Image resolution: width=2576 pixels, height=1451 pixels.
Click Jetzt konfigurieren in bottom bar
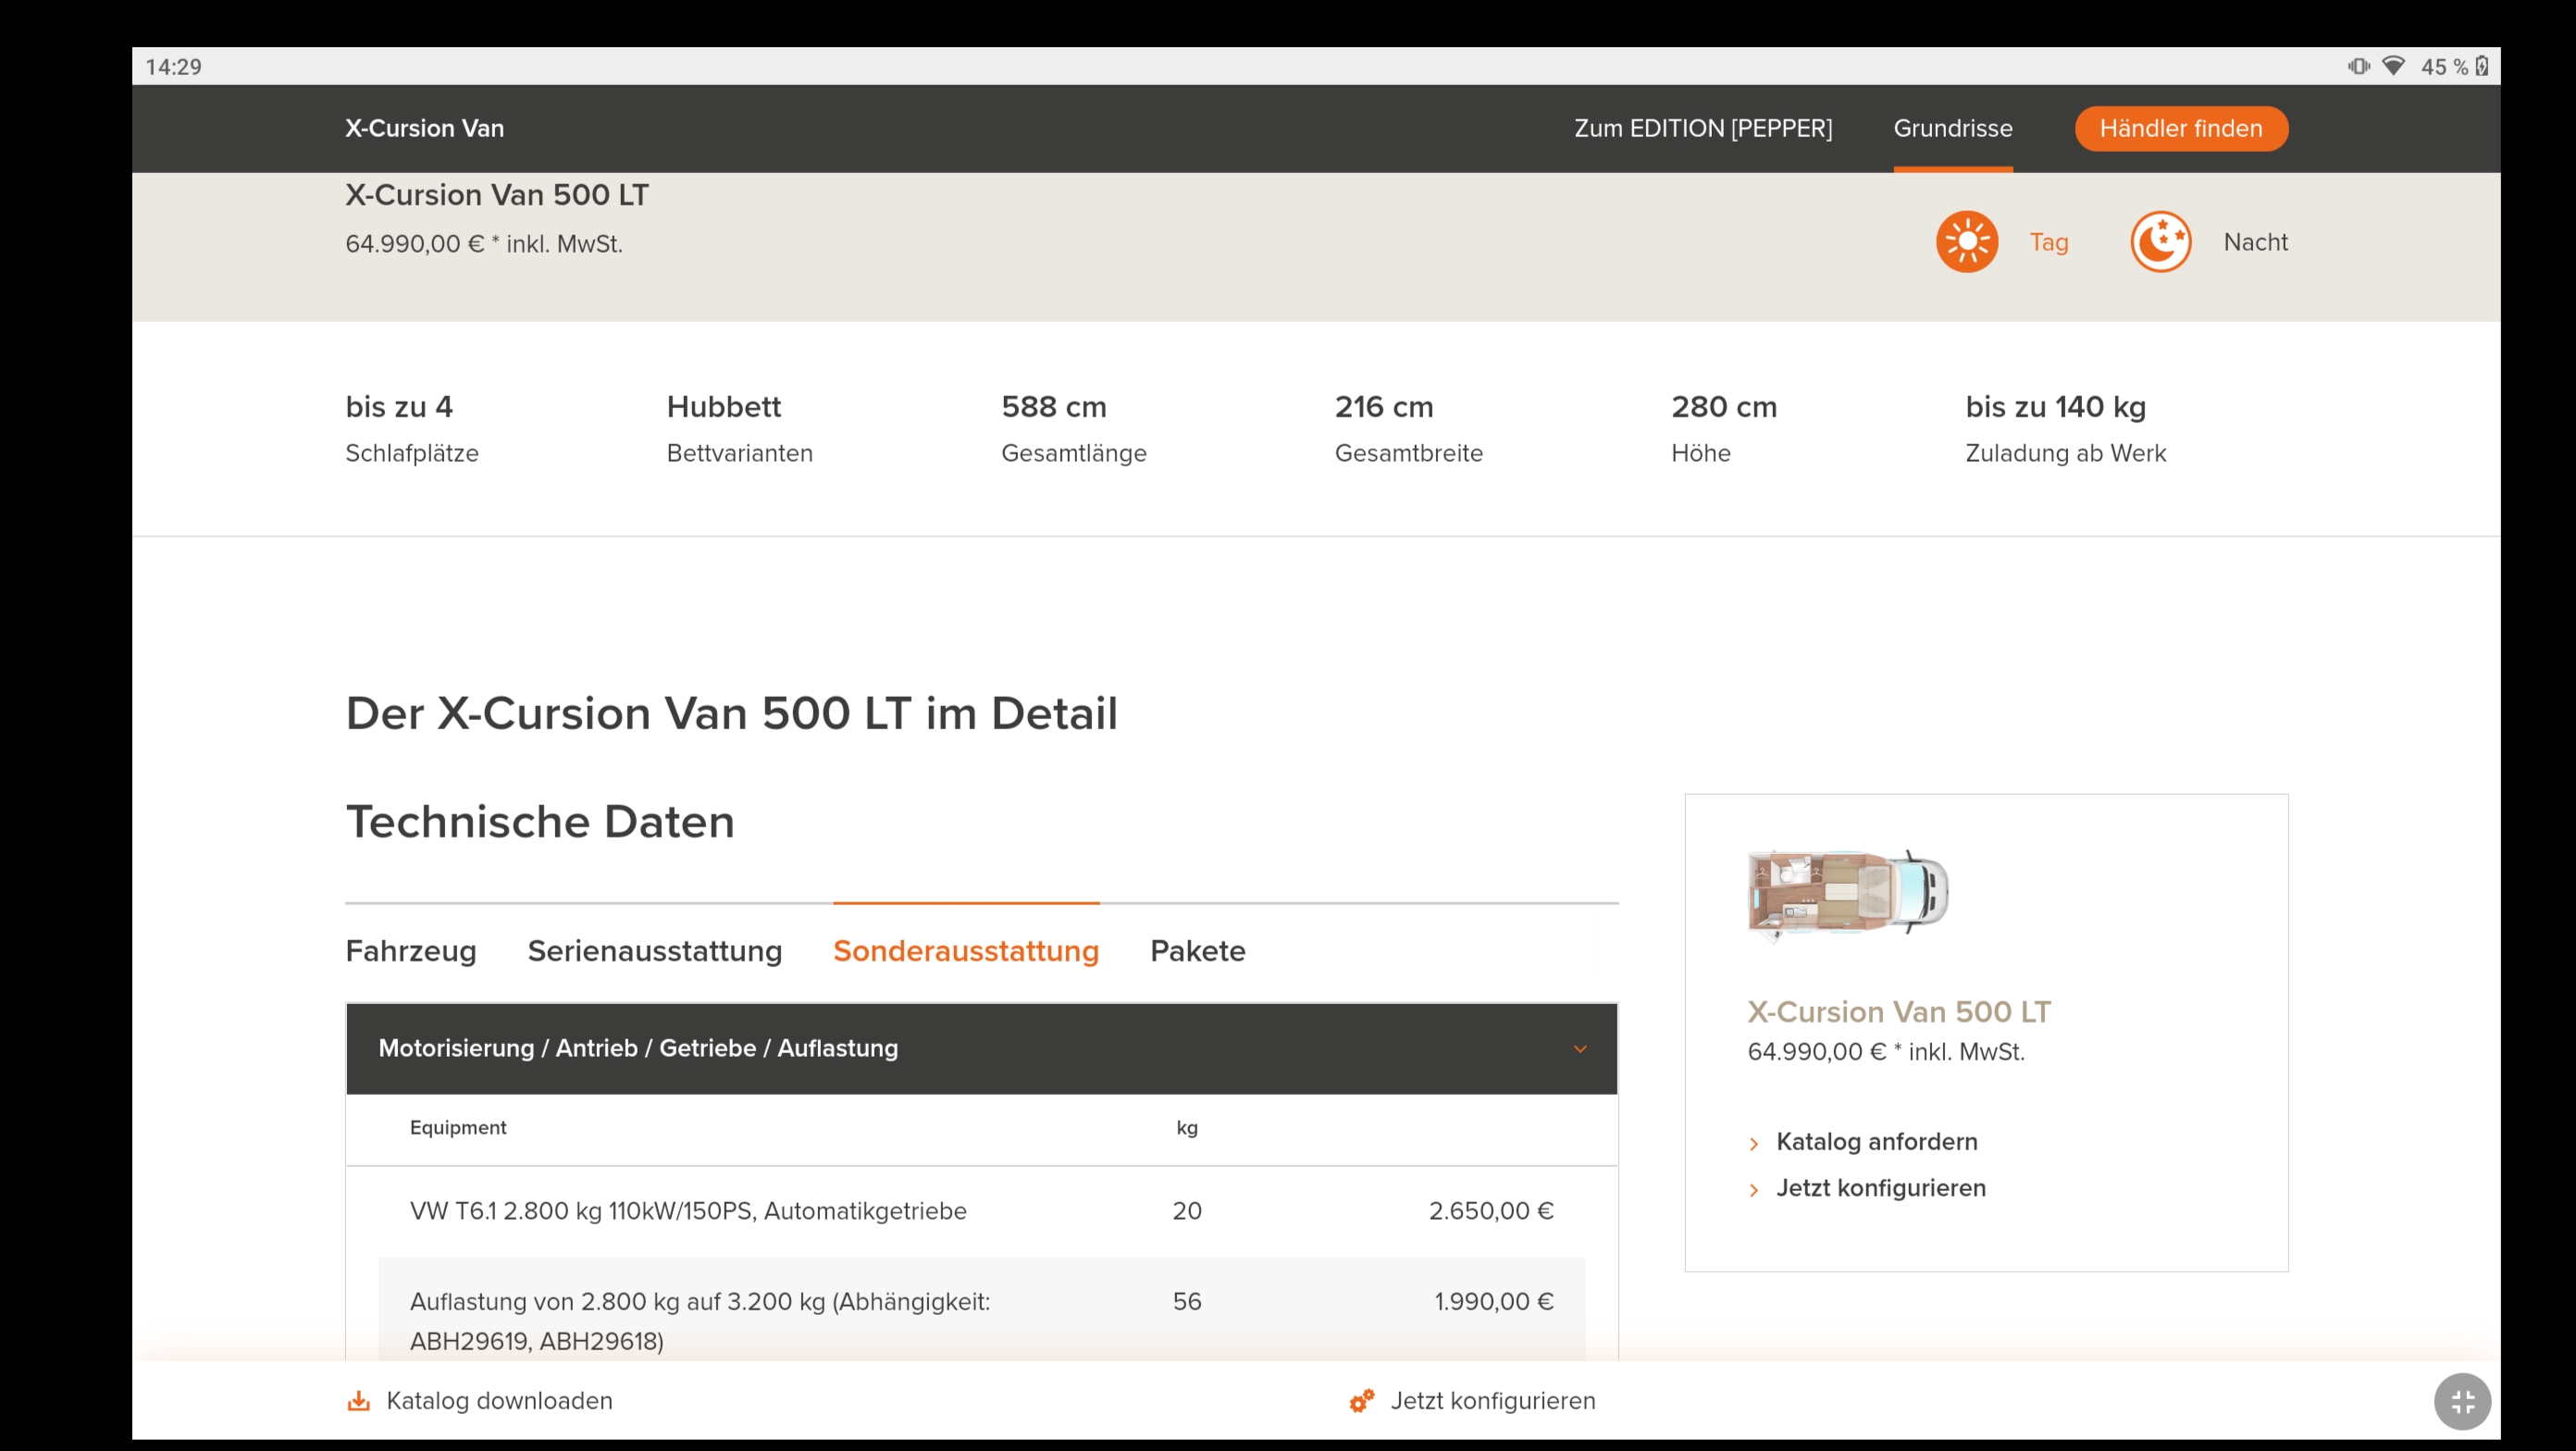[1493, 1401]
